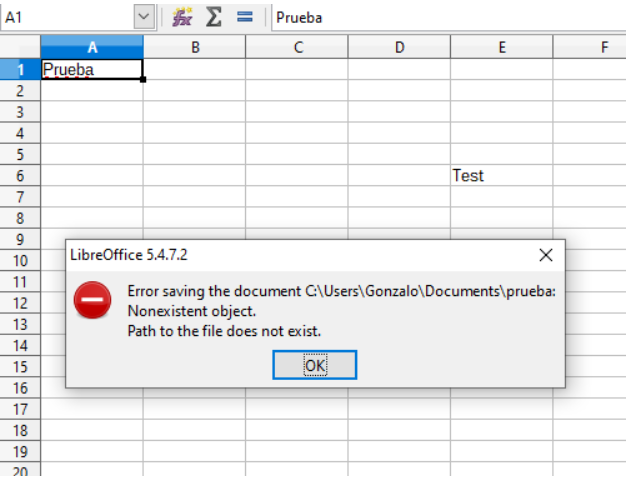Click cell E6 containing Test

click(x=501, y=176)
